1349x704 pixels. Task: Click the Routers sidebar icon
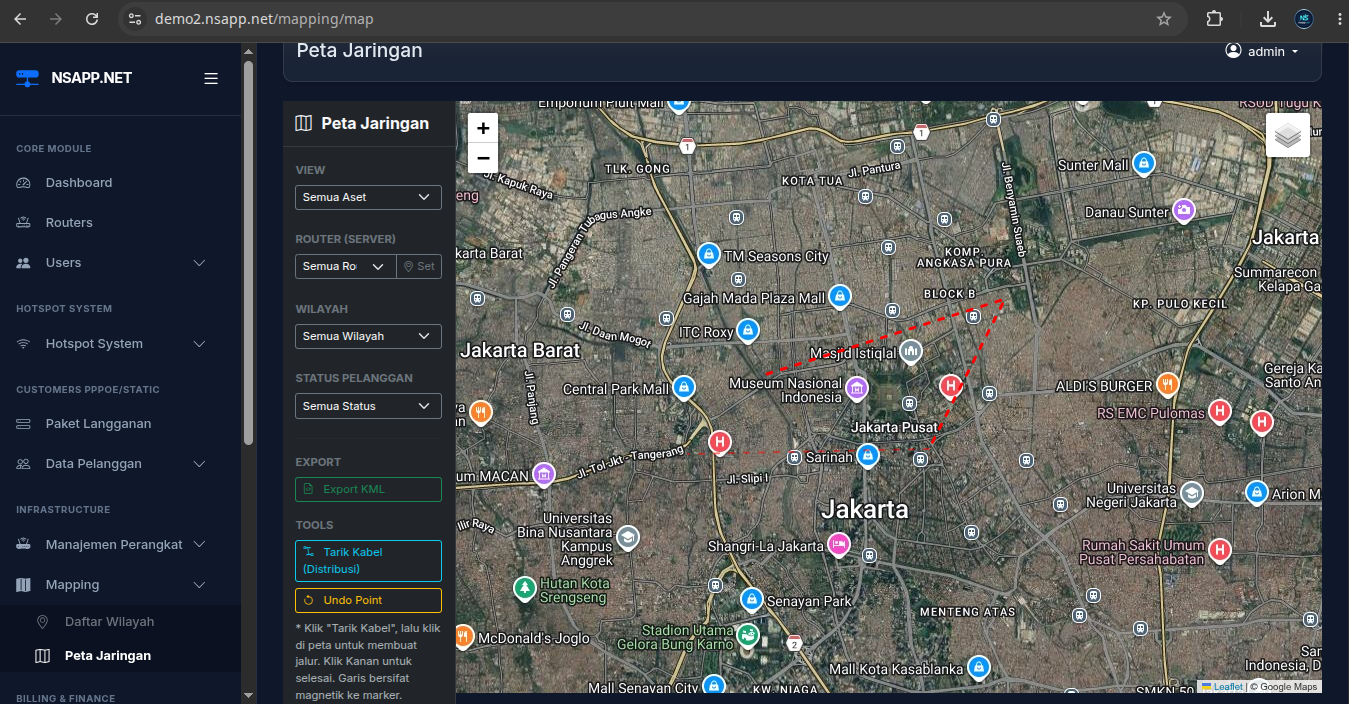24,223
